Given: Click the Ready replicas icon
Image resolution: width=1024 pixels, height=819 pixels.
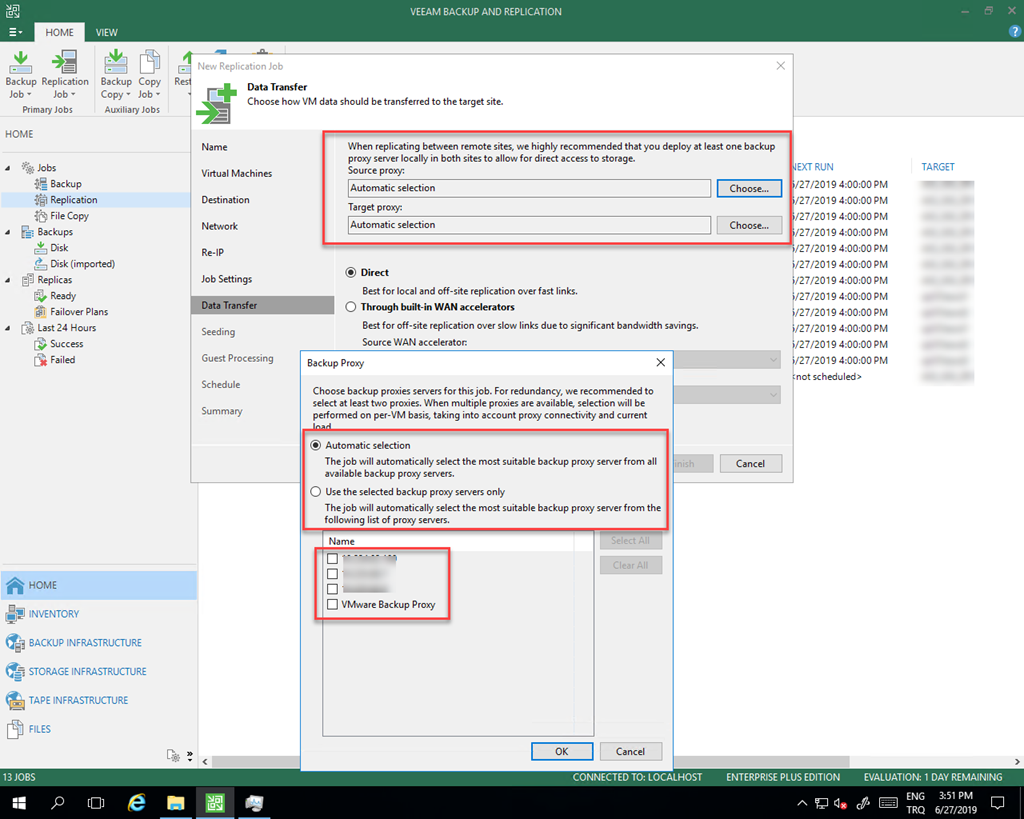Looking at the screenshot, I should (40, 296).
